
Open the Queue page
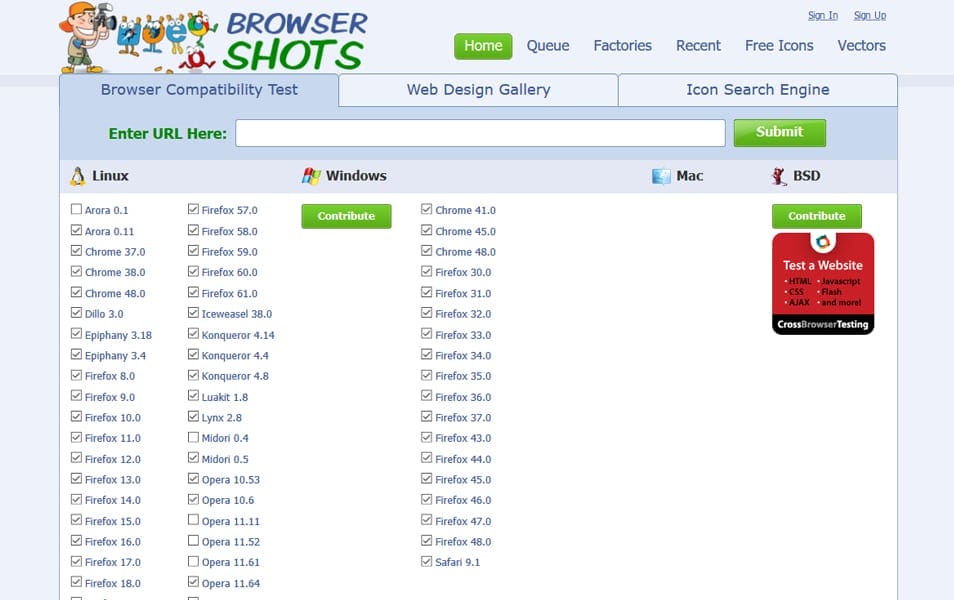[548, 46]
